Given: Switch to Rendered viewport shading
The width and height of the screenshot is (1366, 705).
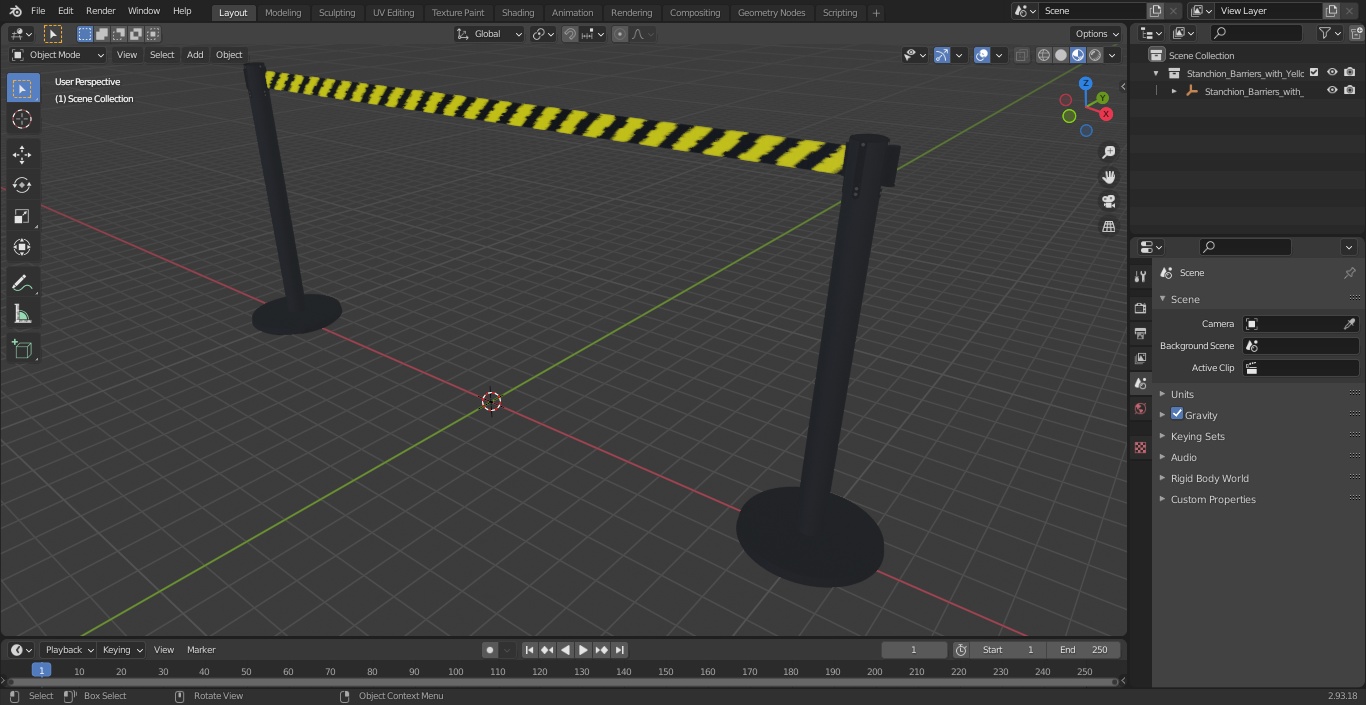Looking at the screenshot, I should coord(1095,55).
